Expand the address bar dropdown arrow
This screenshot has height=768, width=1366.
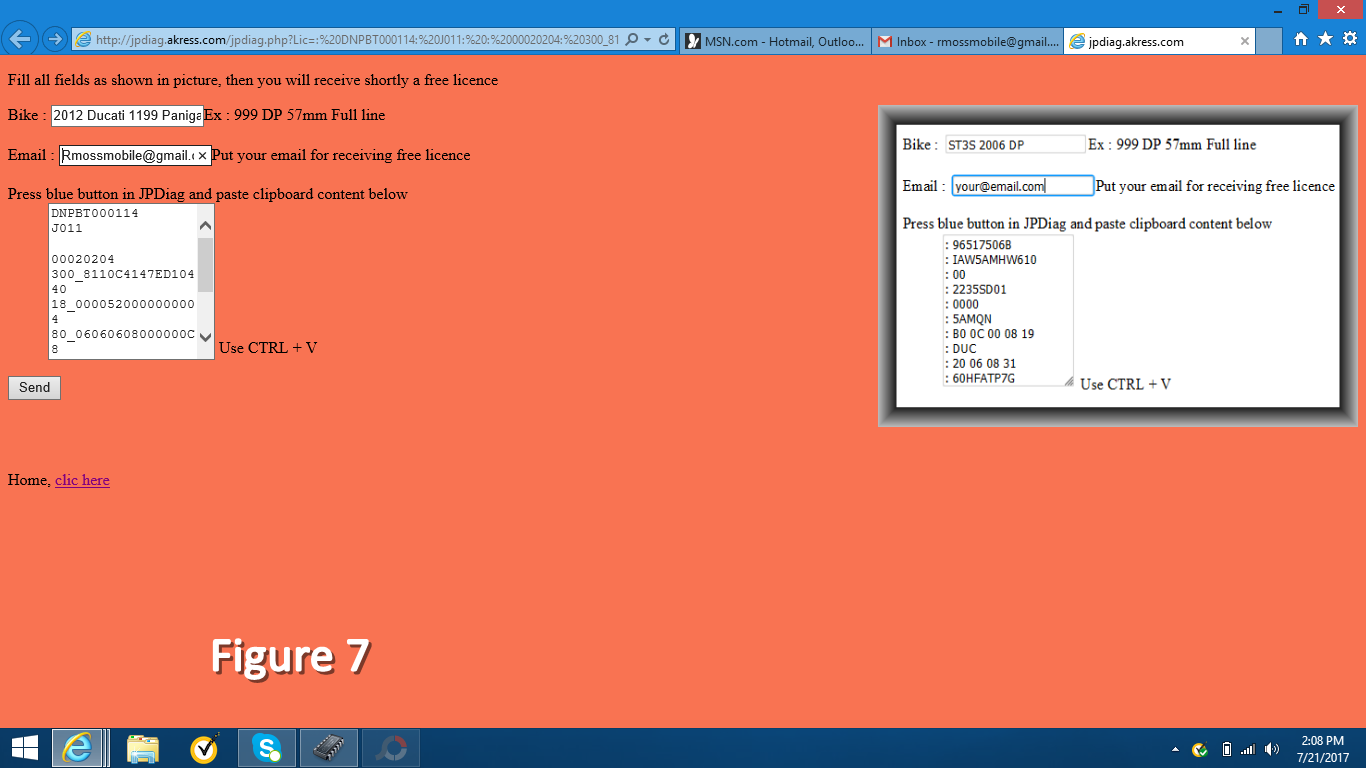coord(648,41)
